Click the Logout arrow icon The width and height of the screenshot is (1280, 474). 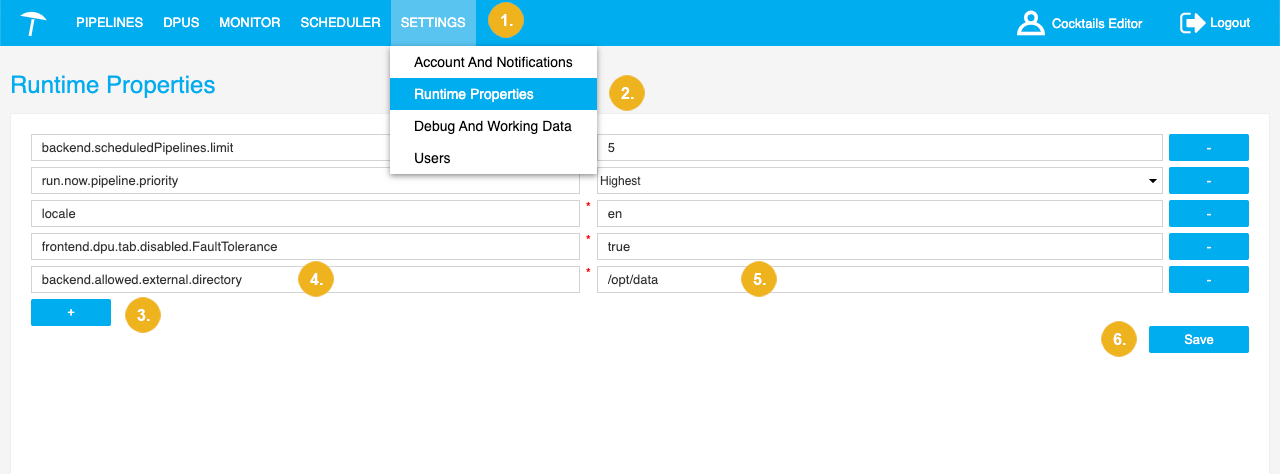coord(1192,23)
